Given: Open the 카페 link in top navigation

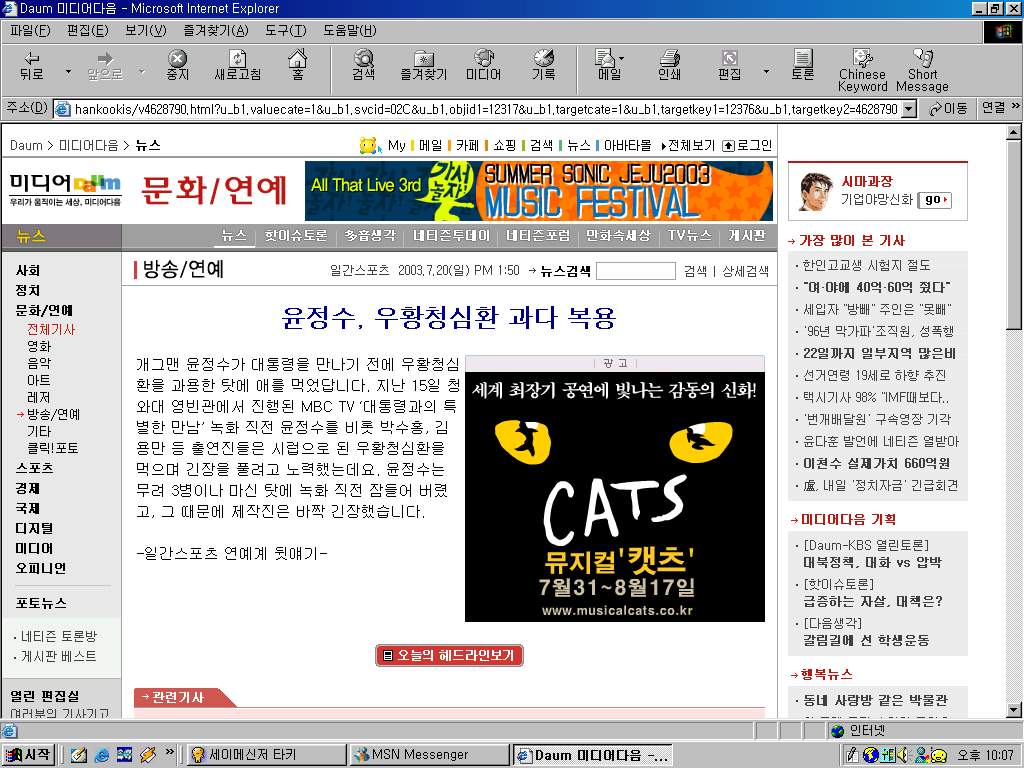Looking at the screenshot, I should pos(467,145).
